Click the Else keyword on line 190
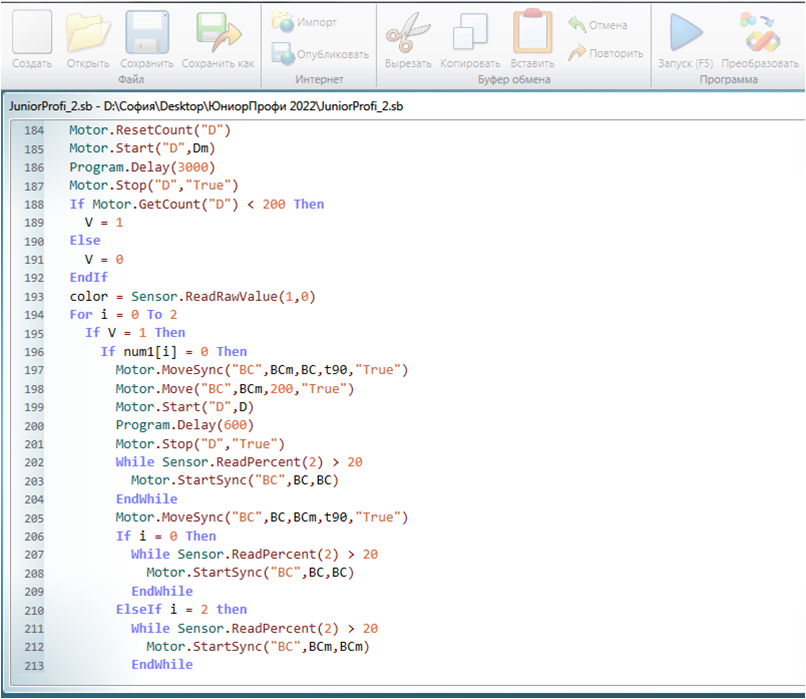Viewport: 806px width, 699px height. pyautogui.click(x=85, y=241)
